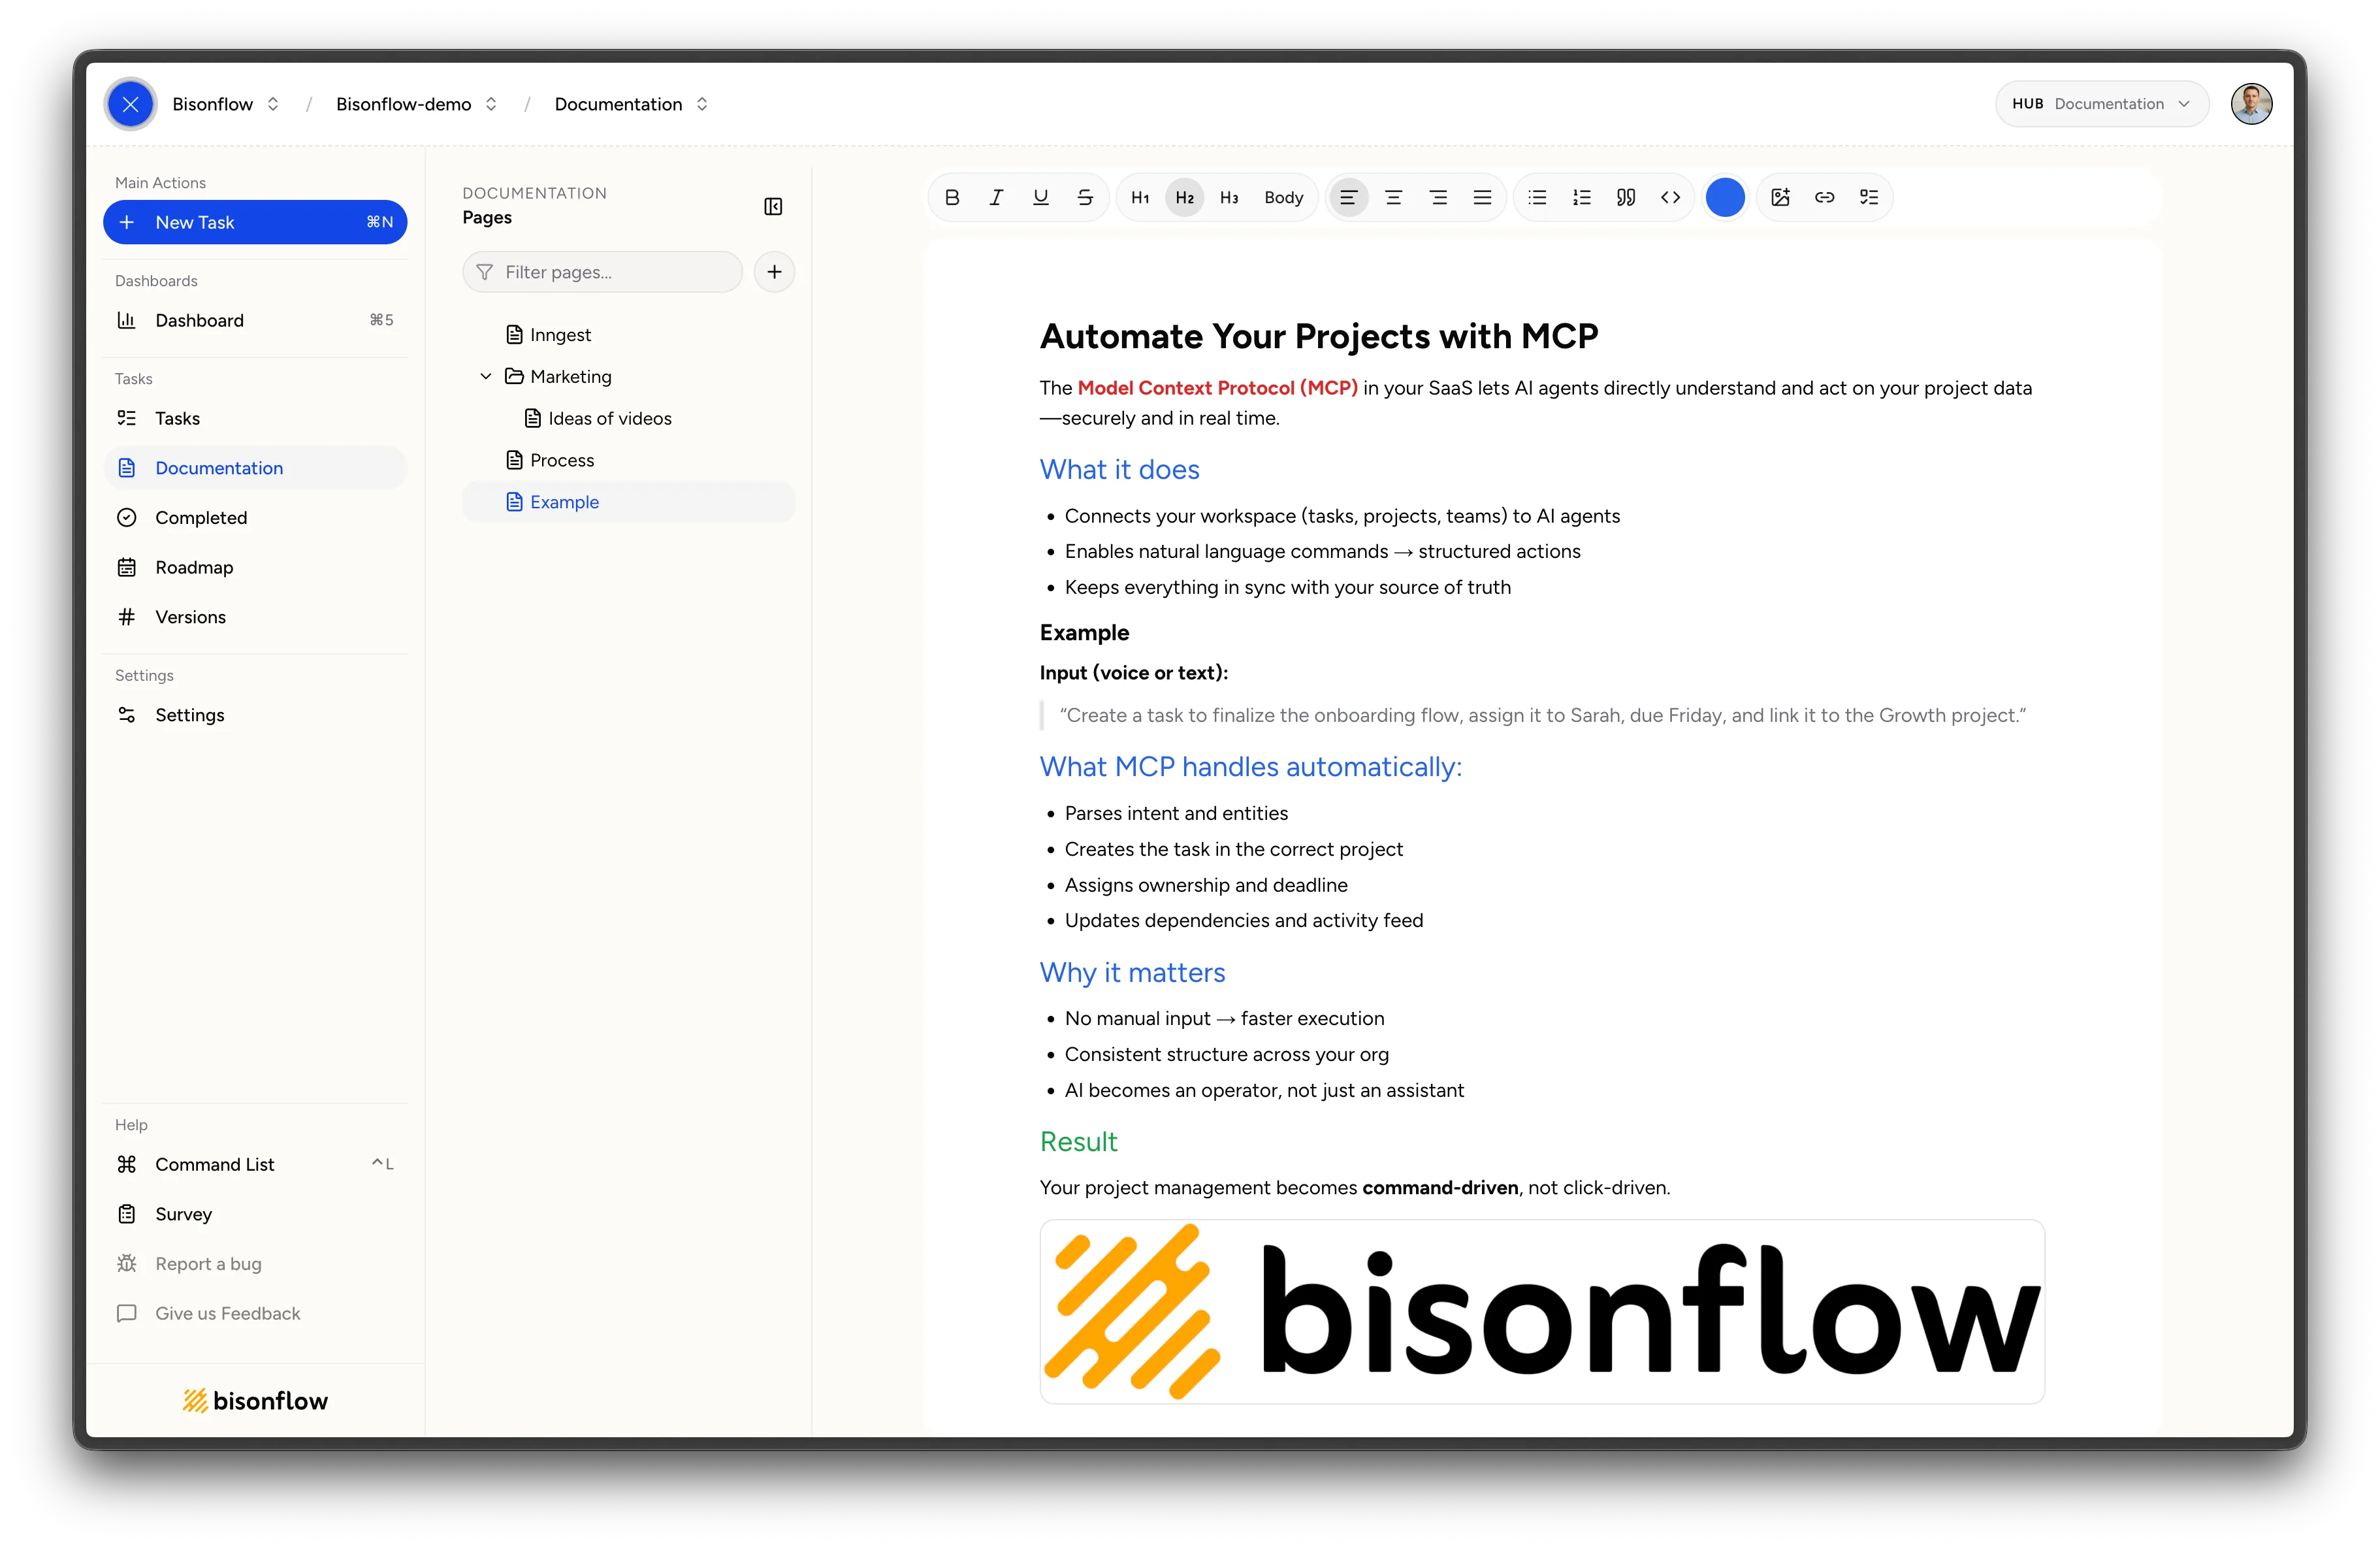This screenshot has height=1547, width=2380.
Task: Open the blue text color picker
Action: [x=1725, y=197]
